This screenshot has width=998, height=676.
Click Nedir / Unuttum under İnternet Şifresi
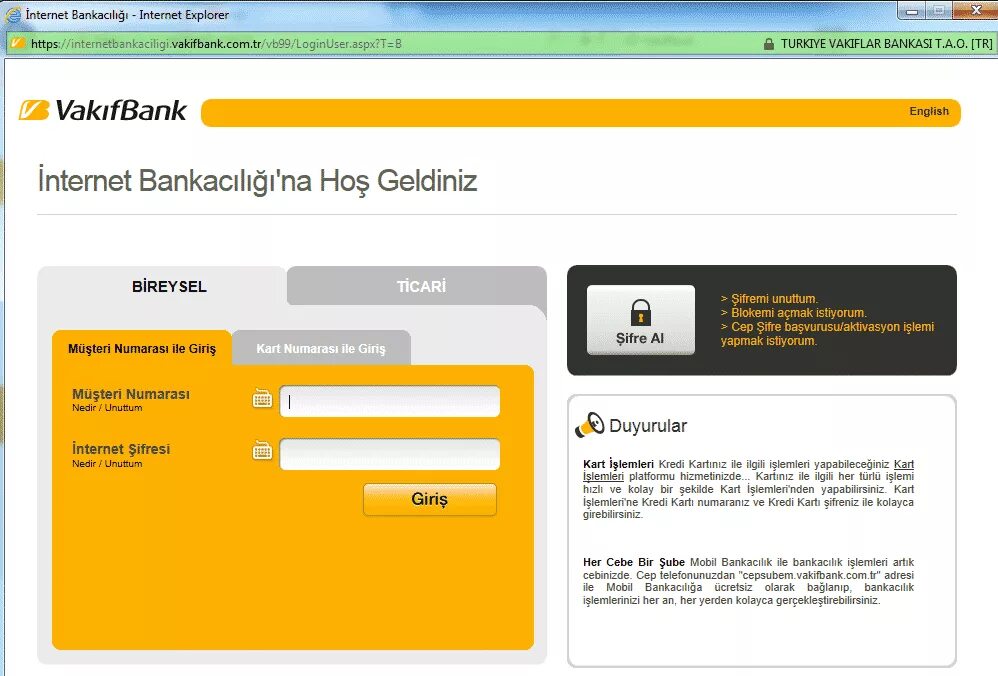(107, 463)
